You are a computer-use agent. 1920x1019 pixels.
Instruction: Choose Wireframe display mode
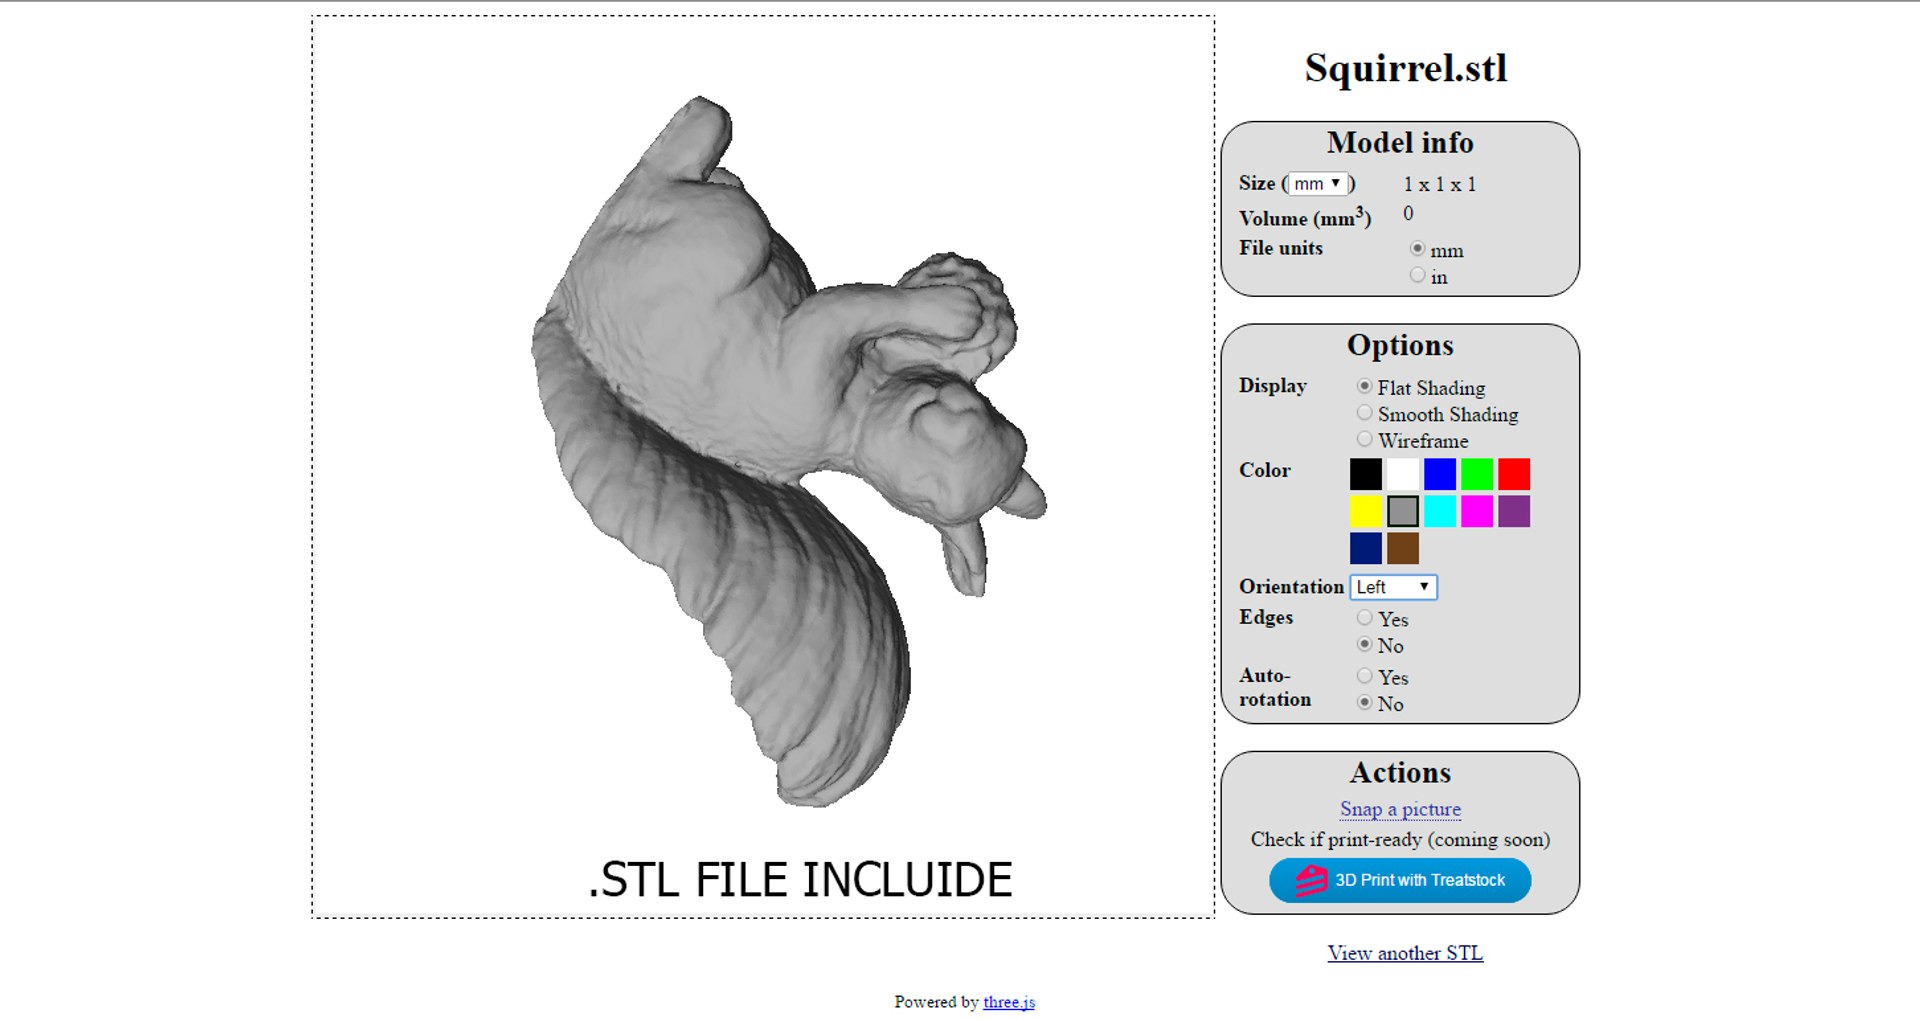[x=1364, y=439]
